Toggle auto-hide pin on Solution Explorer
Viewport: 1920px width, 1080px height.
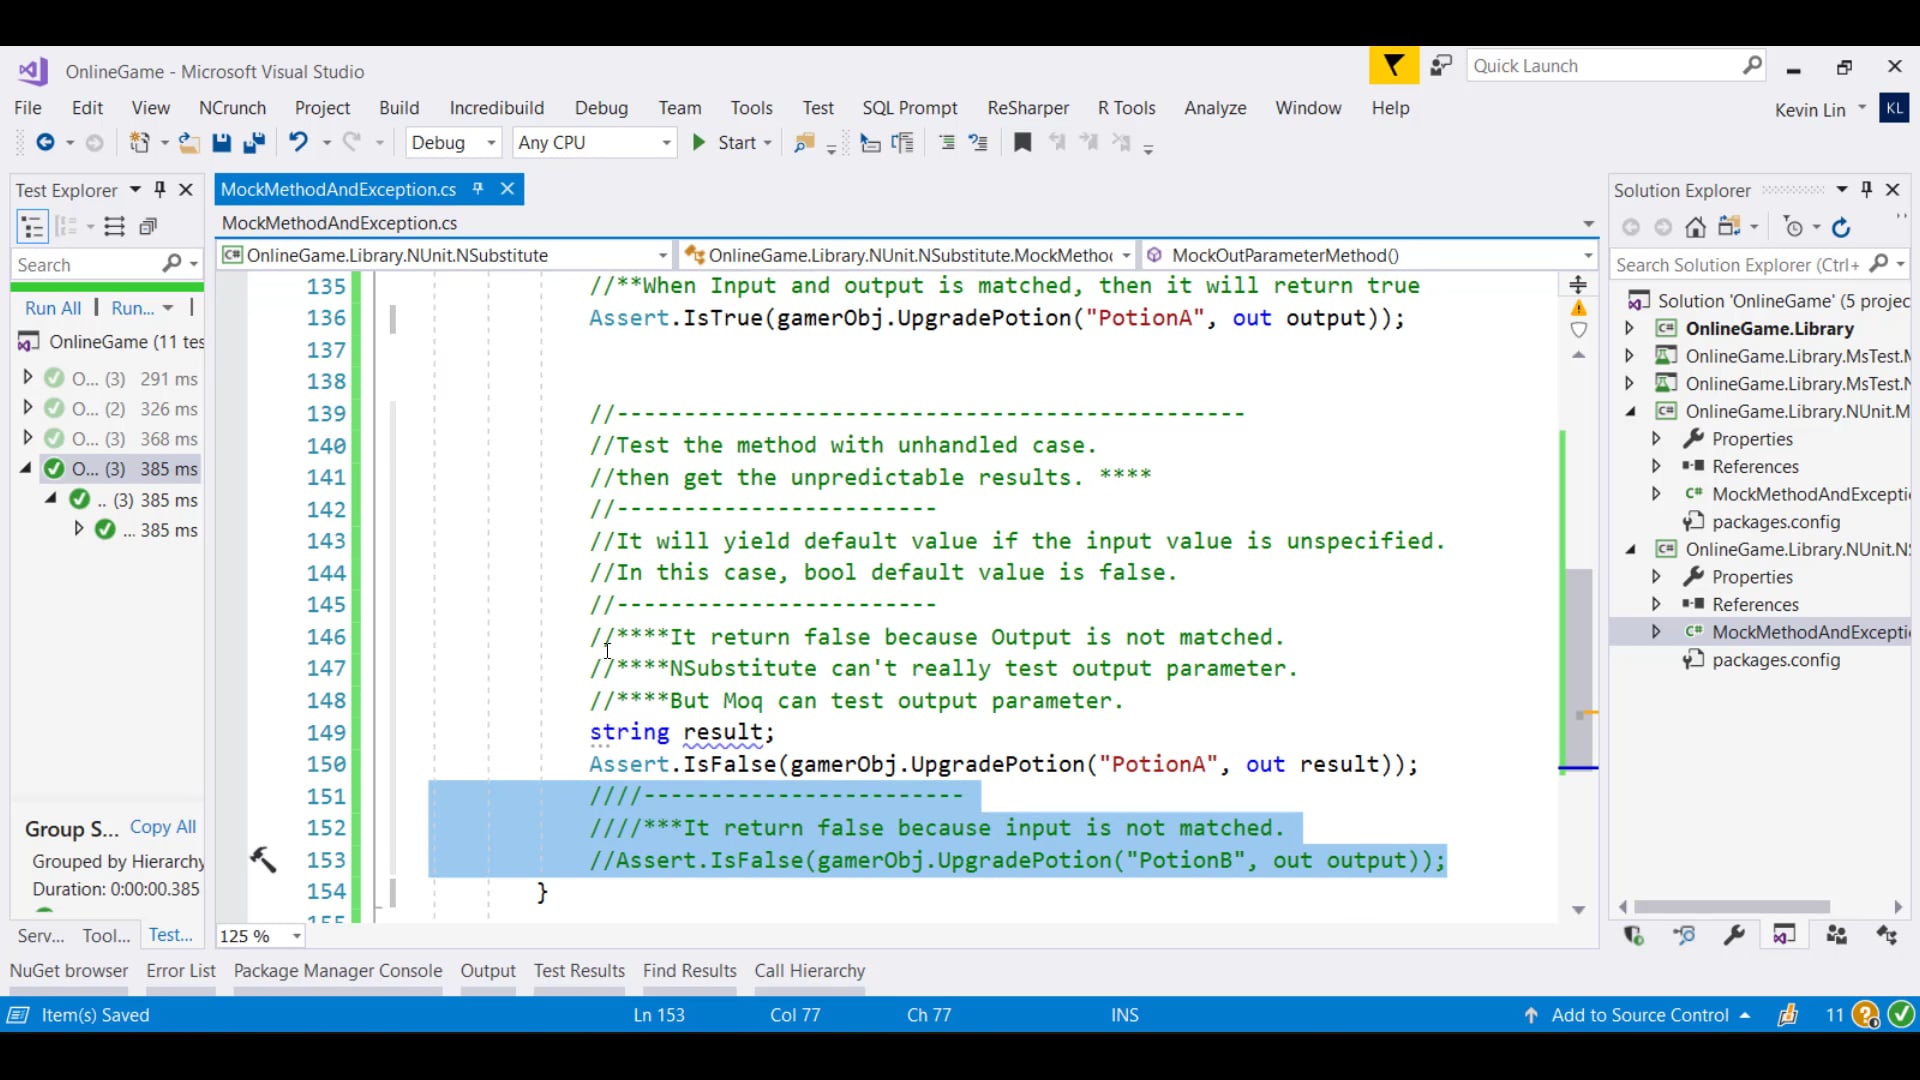tap(1866, 190)
